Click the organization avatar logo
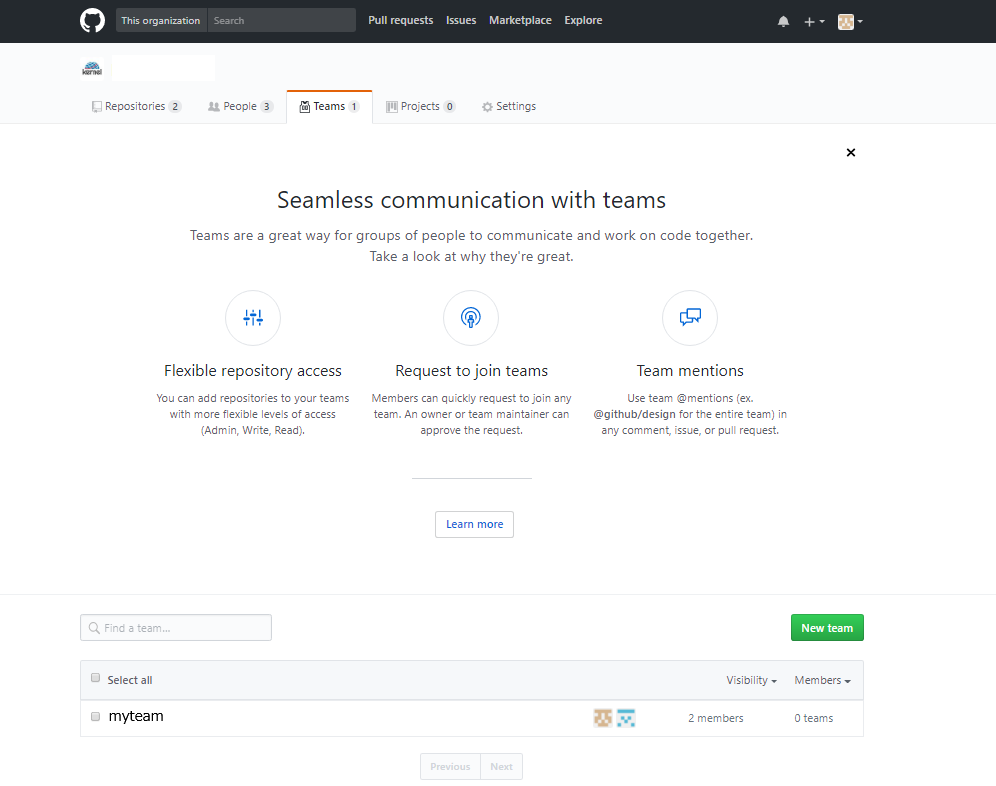This screenshot has height=786, width=996. point(93,69)
